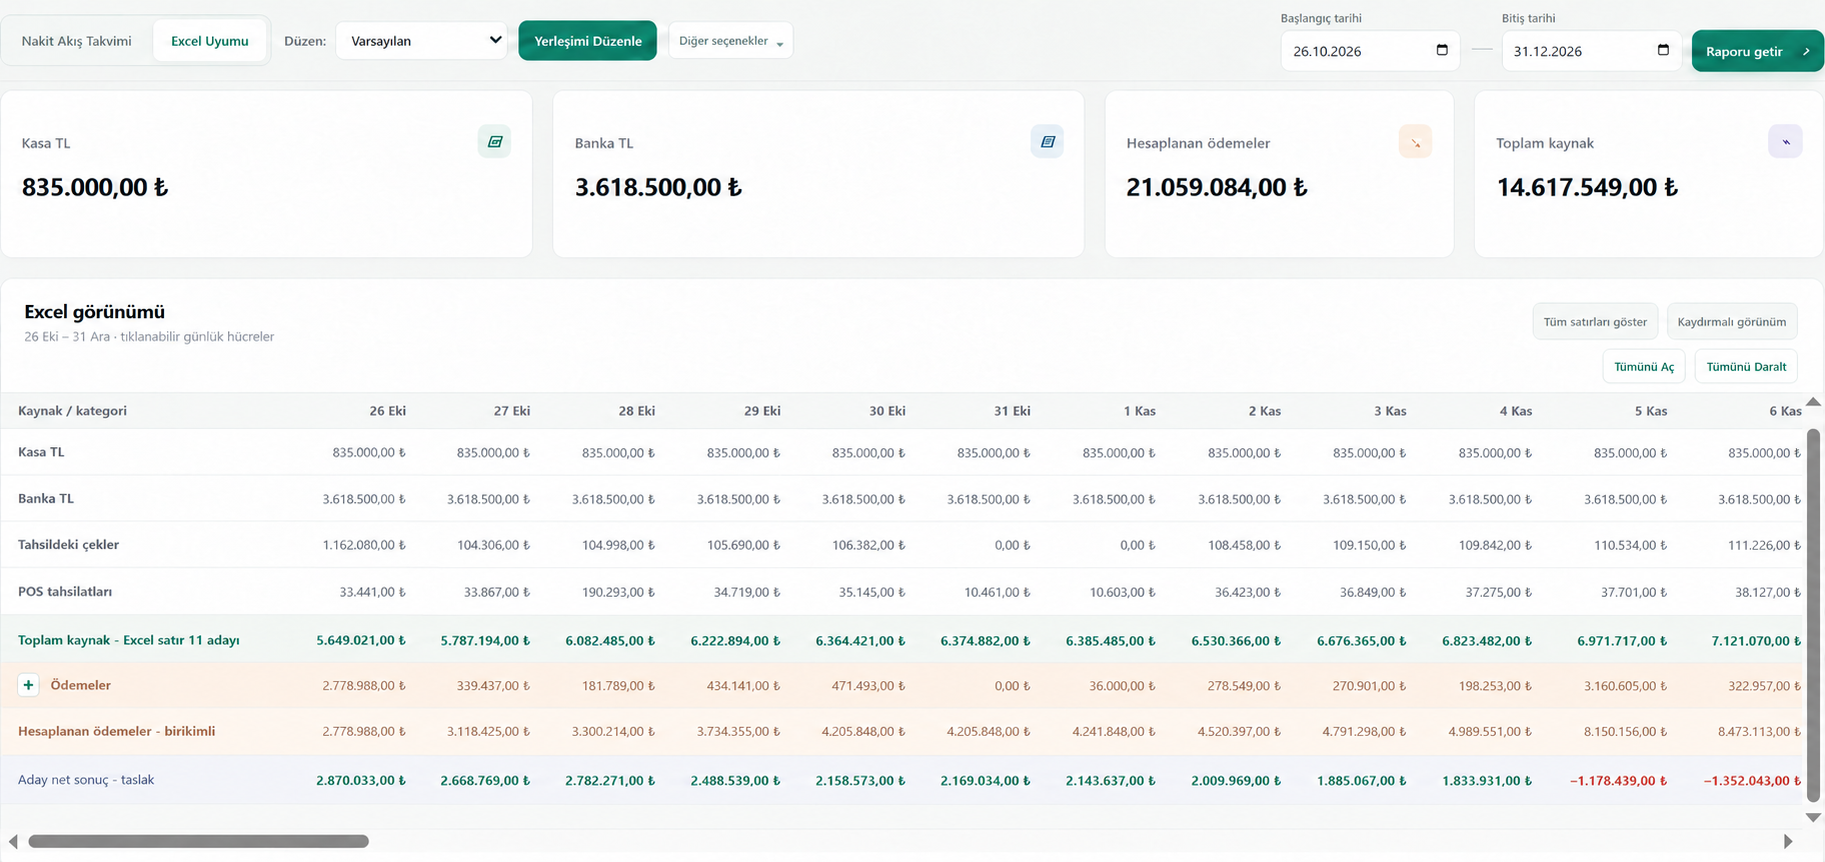Click the vertical scrollbar up arrow

point(1813,402)
